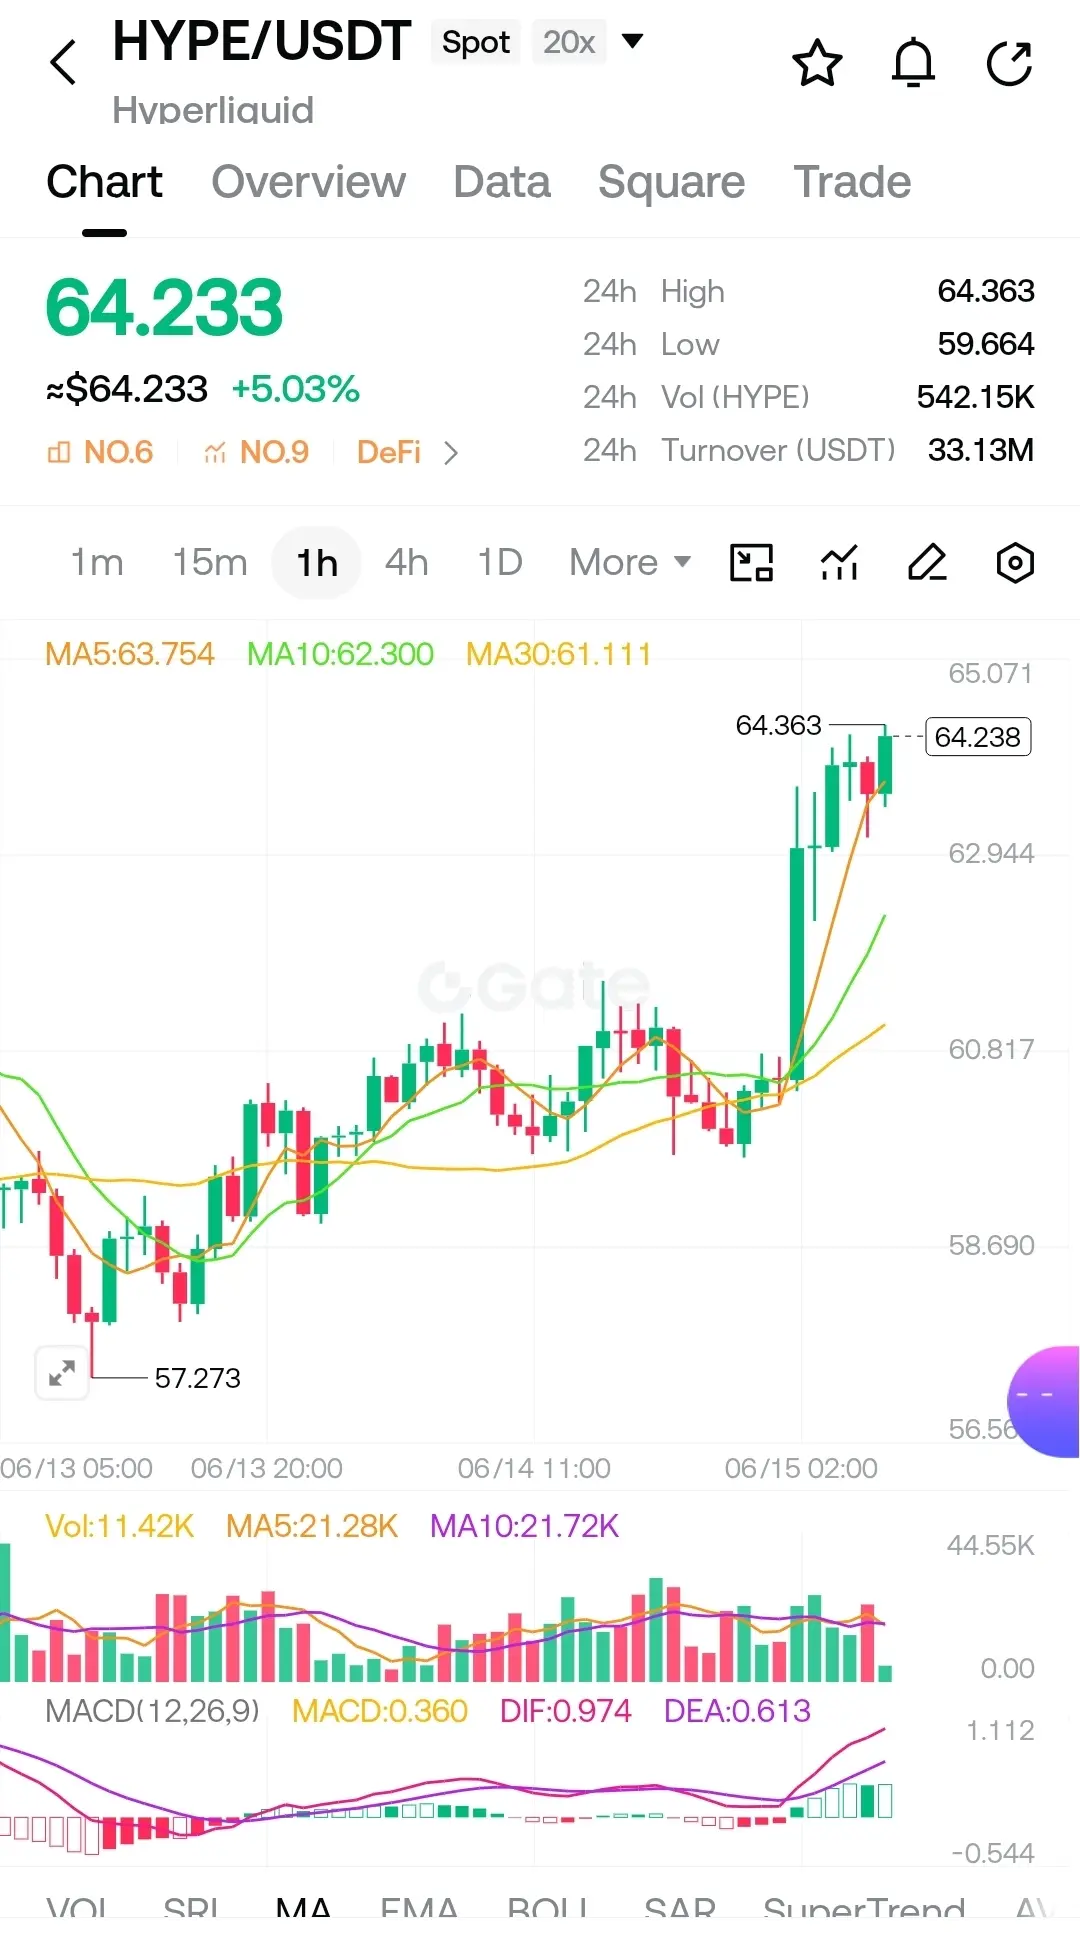Tap the DEA:0.613 value

737,1711
